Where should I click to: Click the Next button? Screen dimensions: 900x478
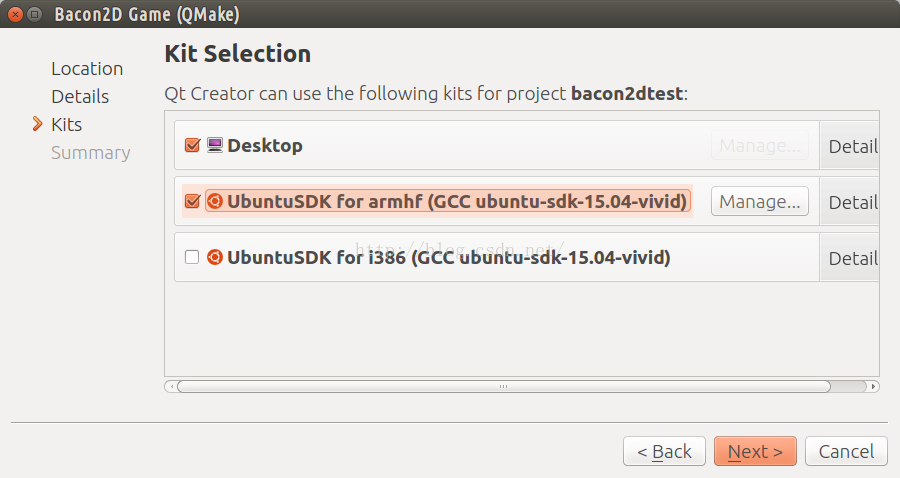click(755, 452)
